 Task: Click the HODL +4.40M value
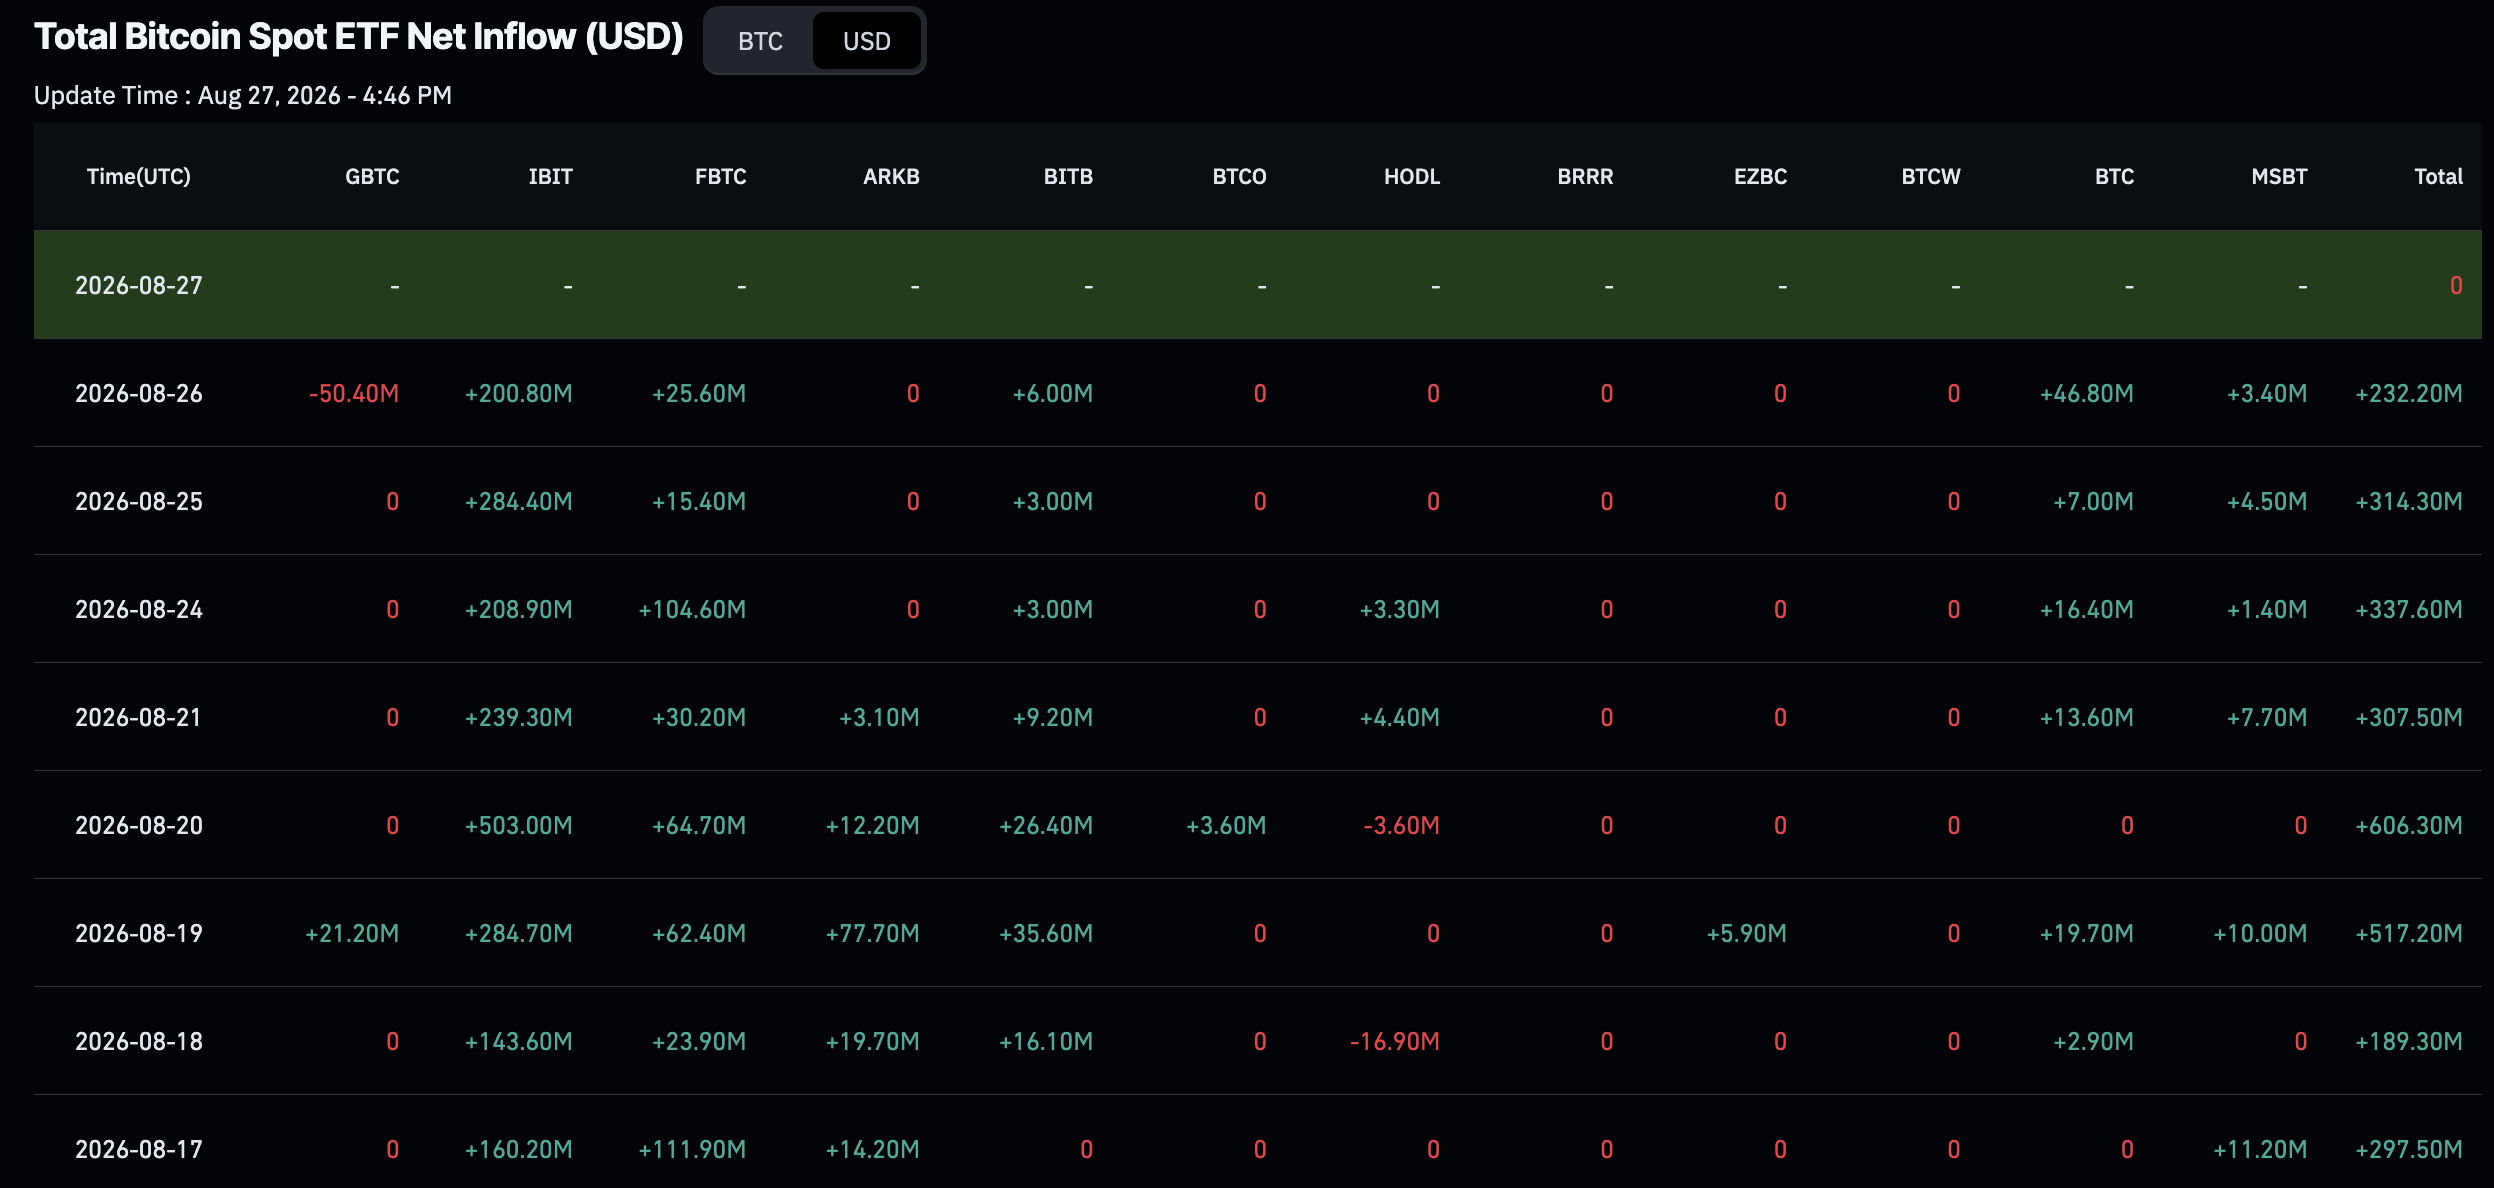point(1400,718)
